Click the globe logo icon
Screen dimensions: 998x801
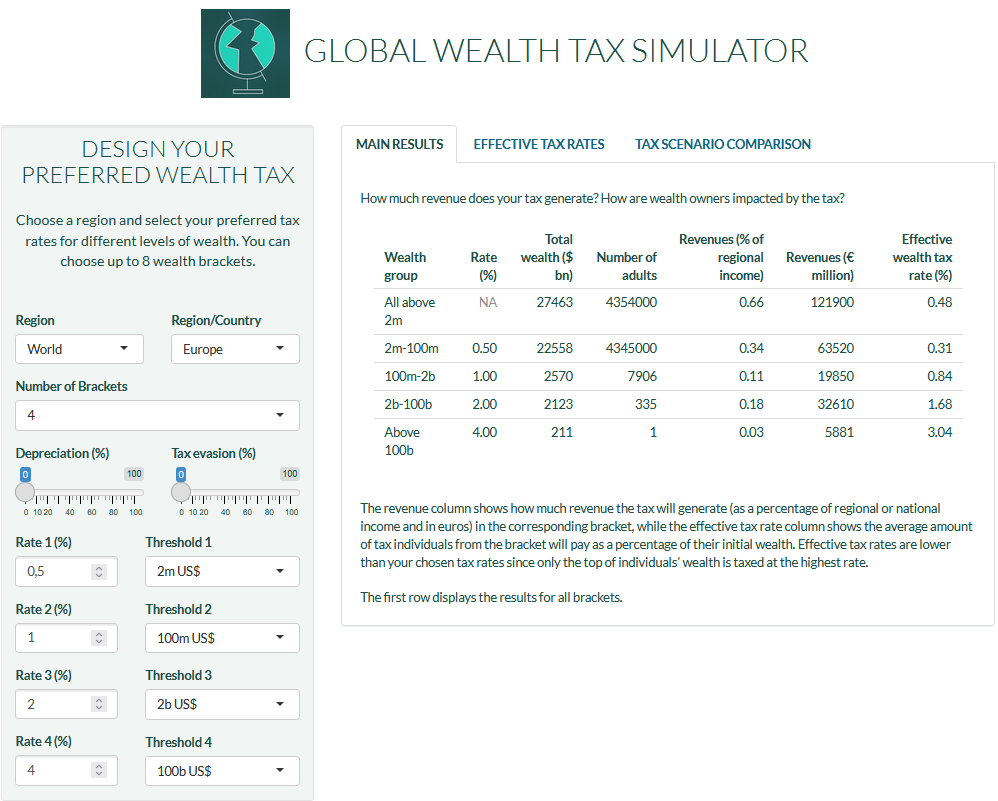point(245,54)
